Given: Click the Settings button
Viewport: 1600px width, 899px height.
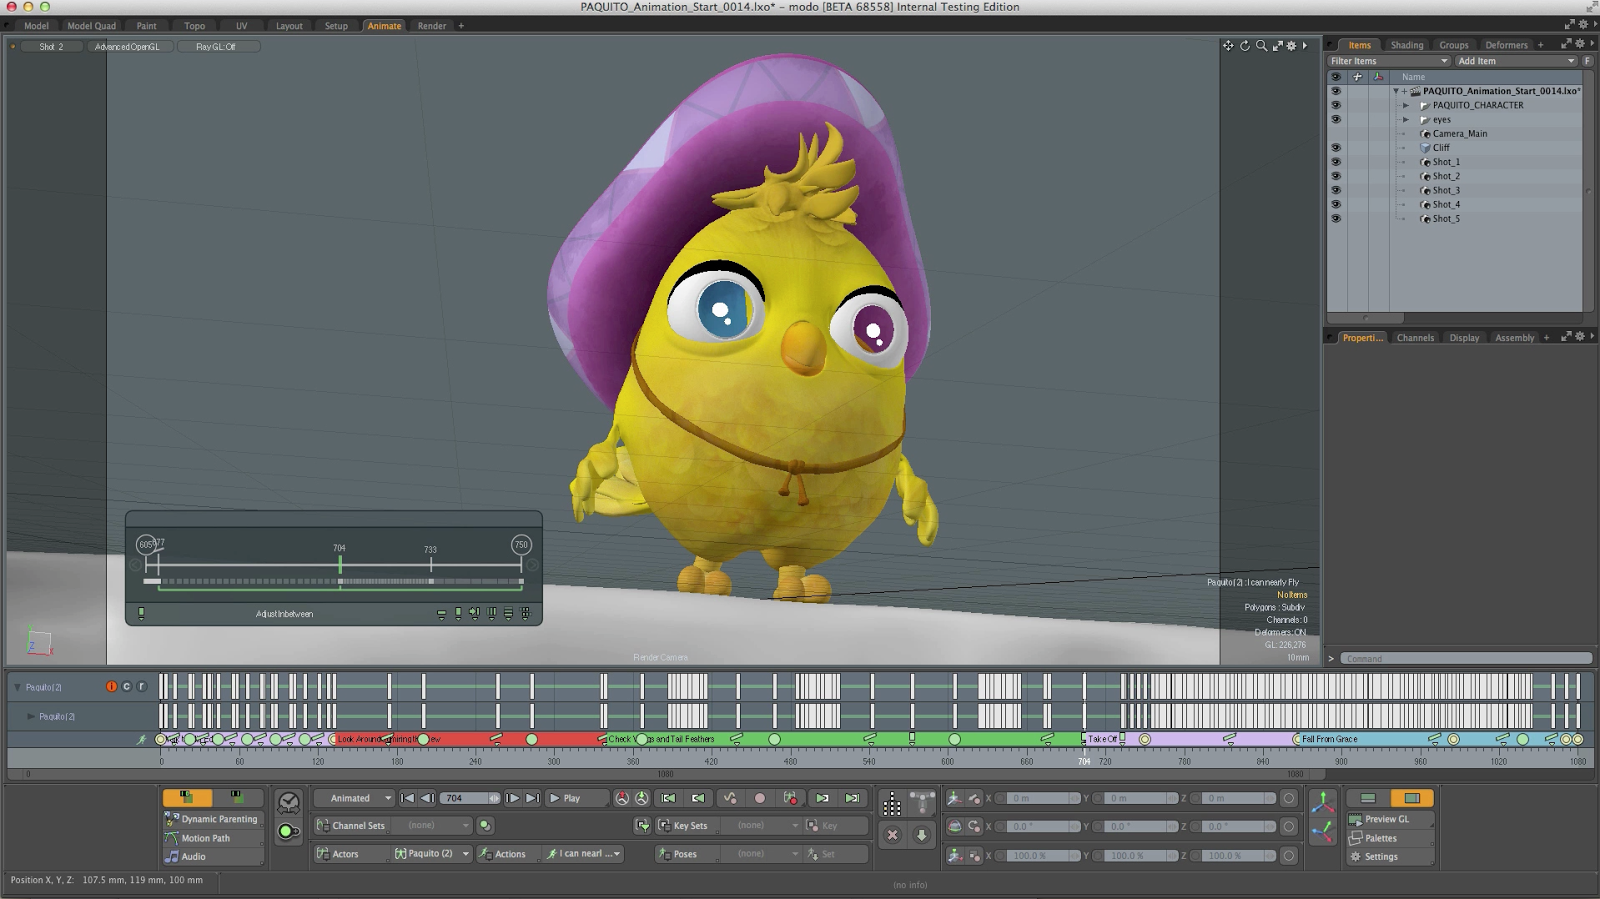Looking at the screenshot, I should [x=1389, y=857].
